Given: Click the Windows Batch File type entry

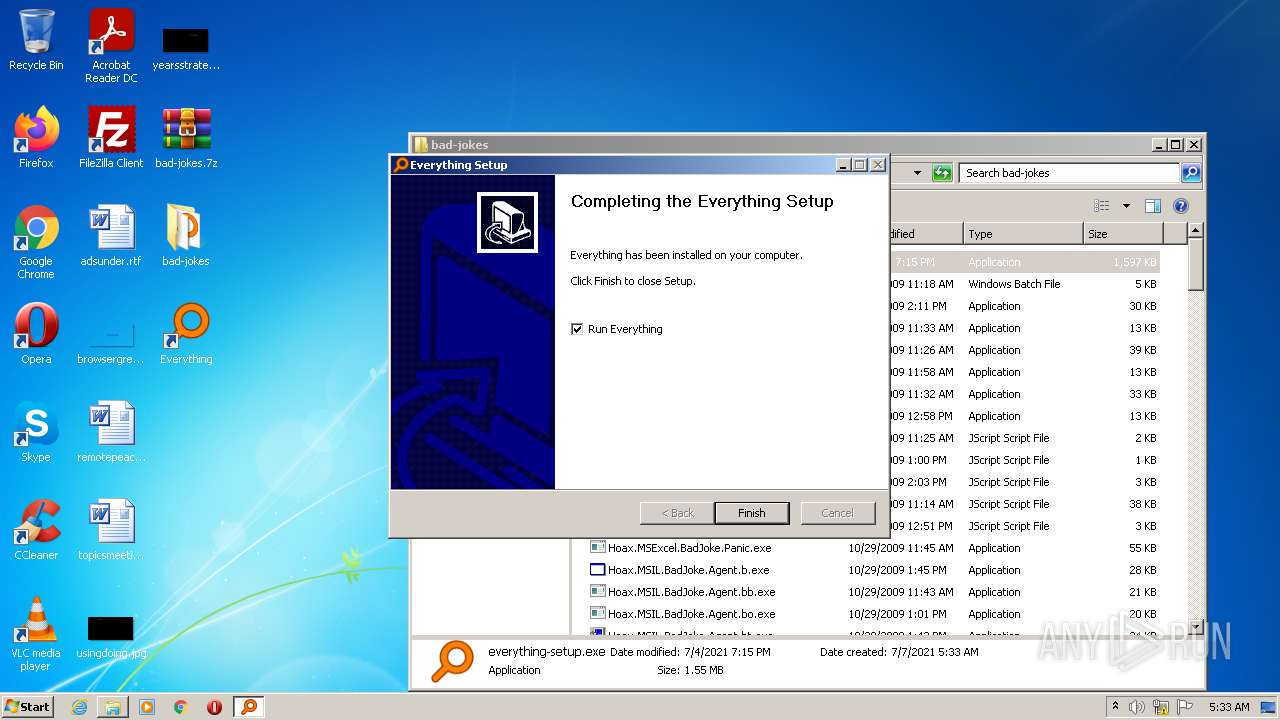Looking at the screenshot, I should [x=1014, y=284].
